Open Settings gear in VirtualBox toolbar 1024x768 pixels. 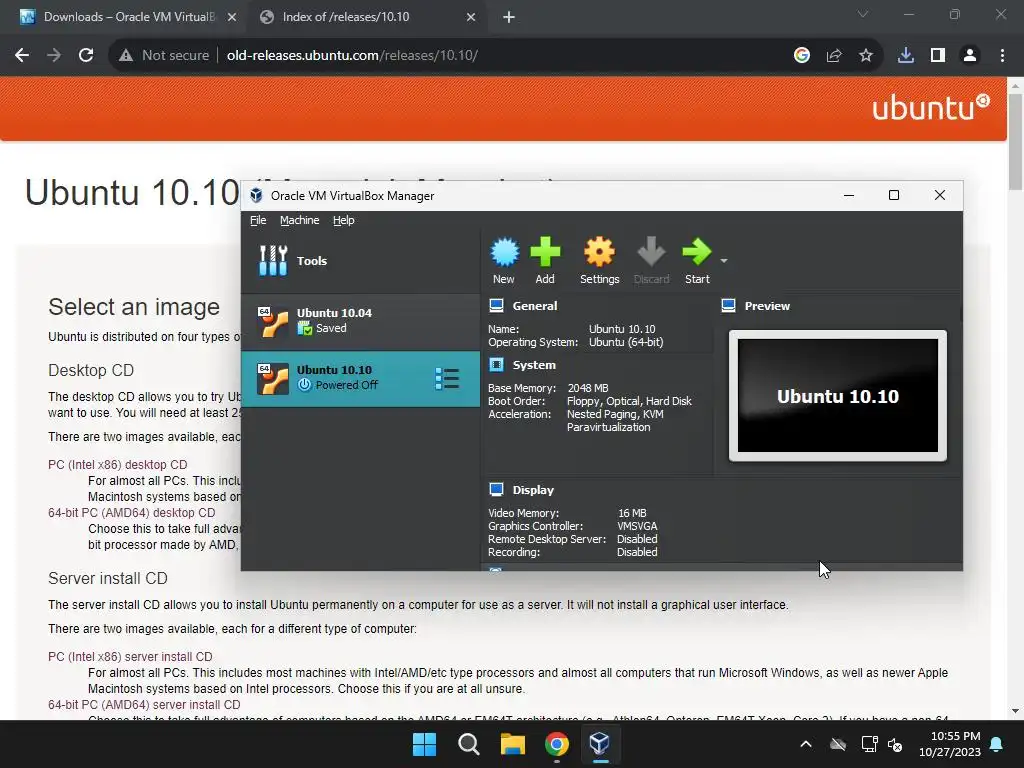599,253
